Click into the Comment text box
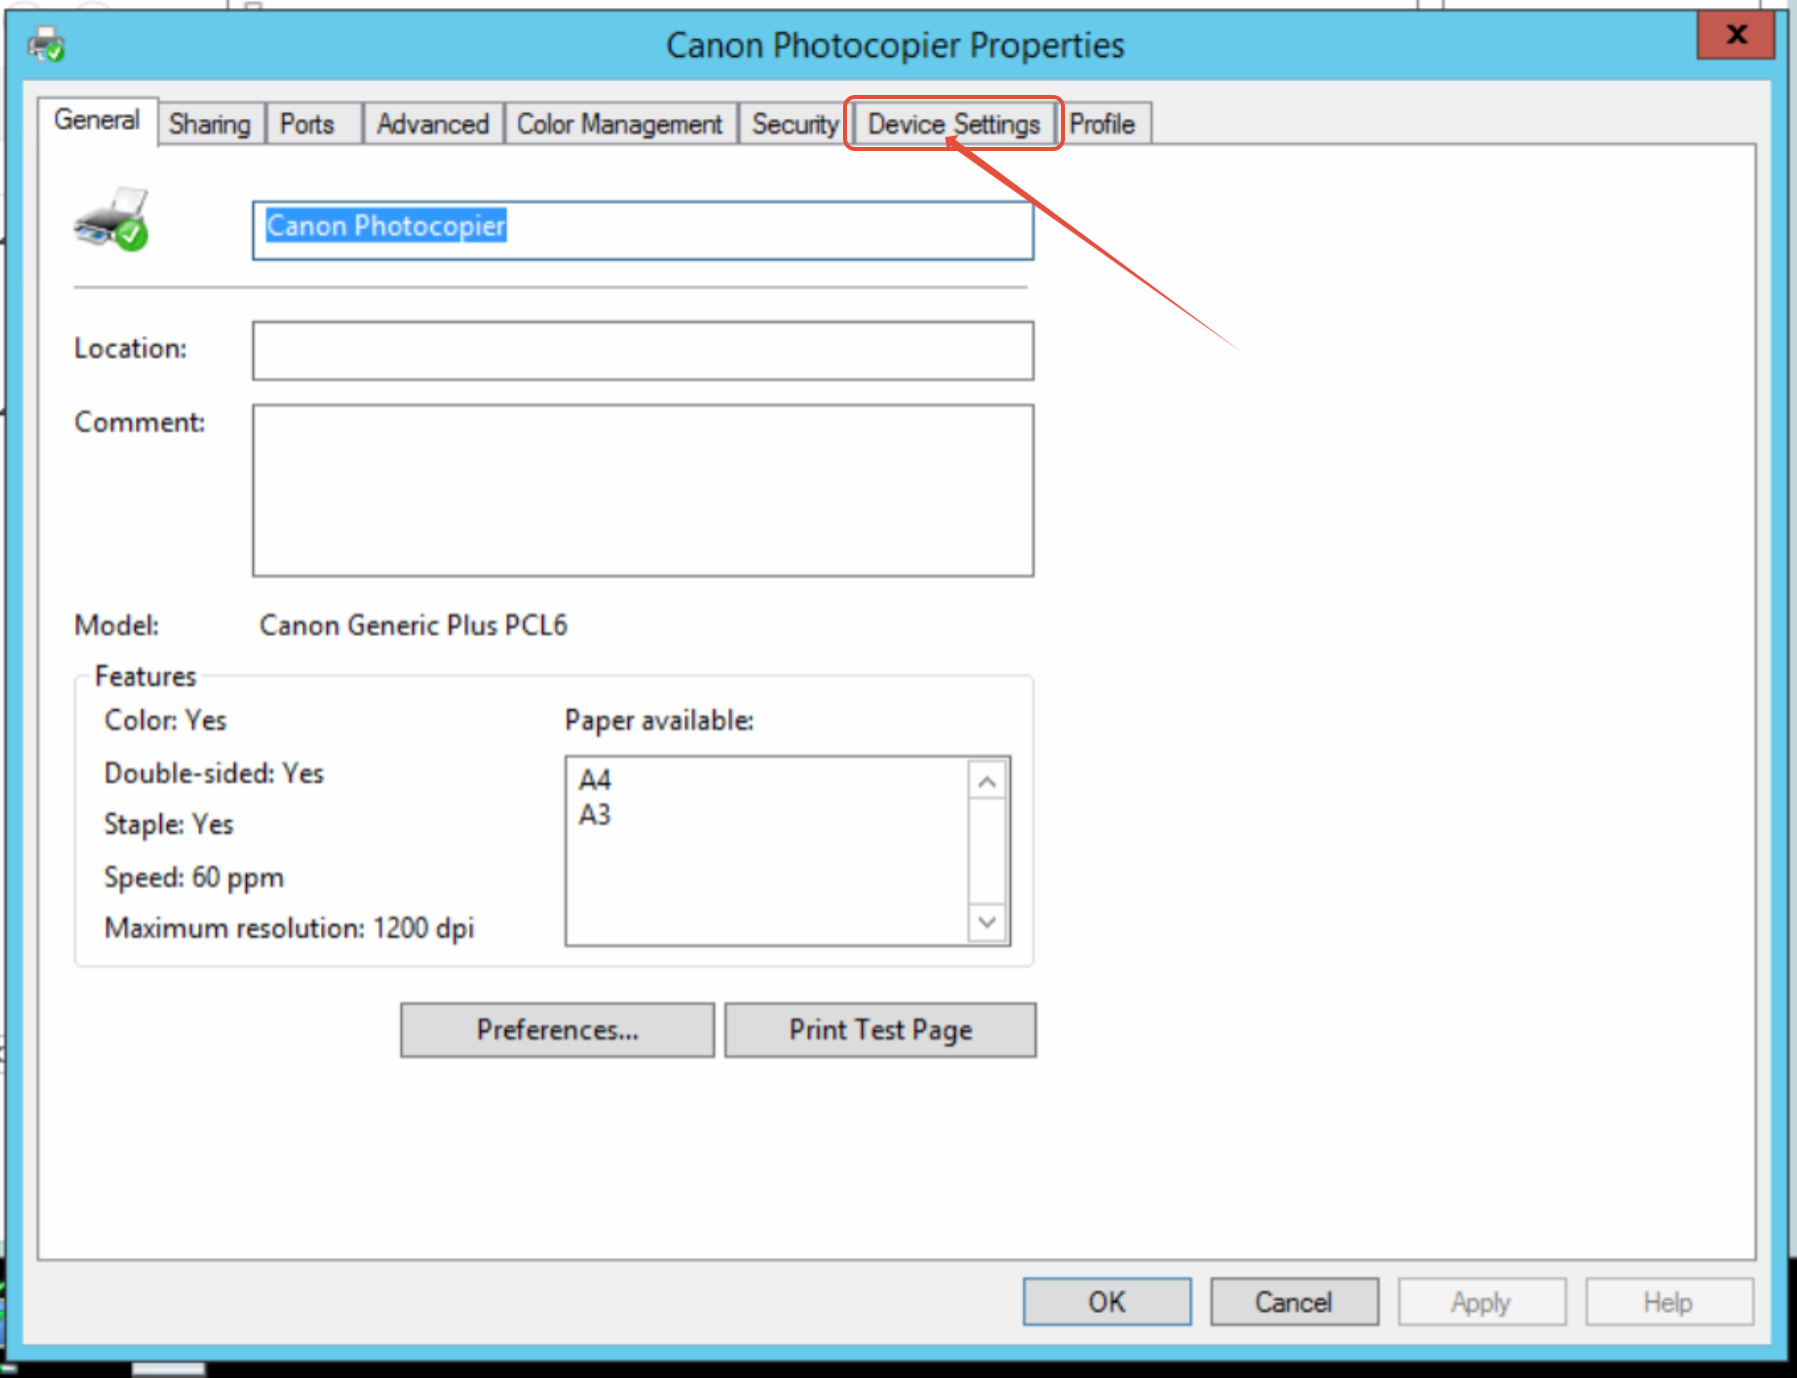1797x1378 pixels. (x=643, y=490)
